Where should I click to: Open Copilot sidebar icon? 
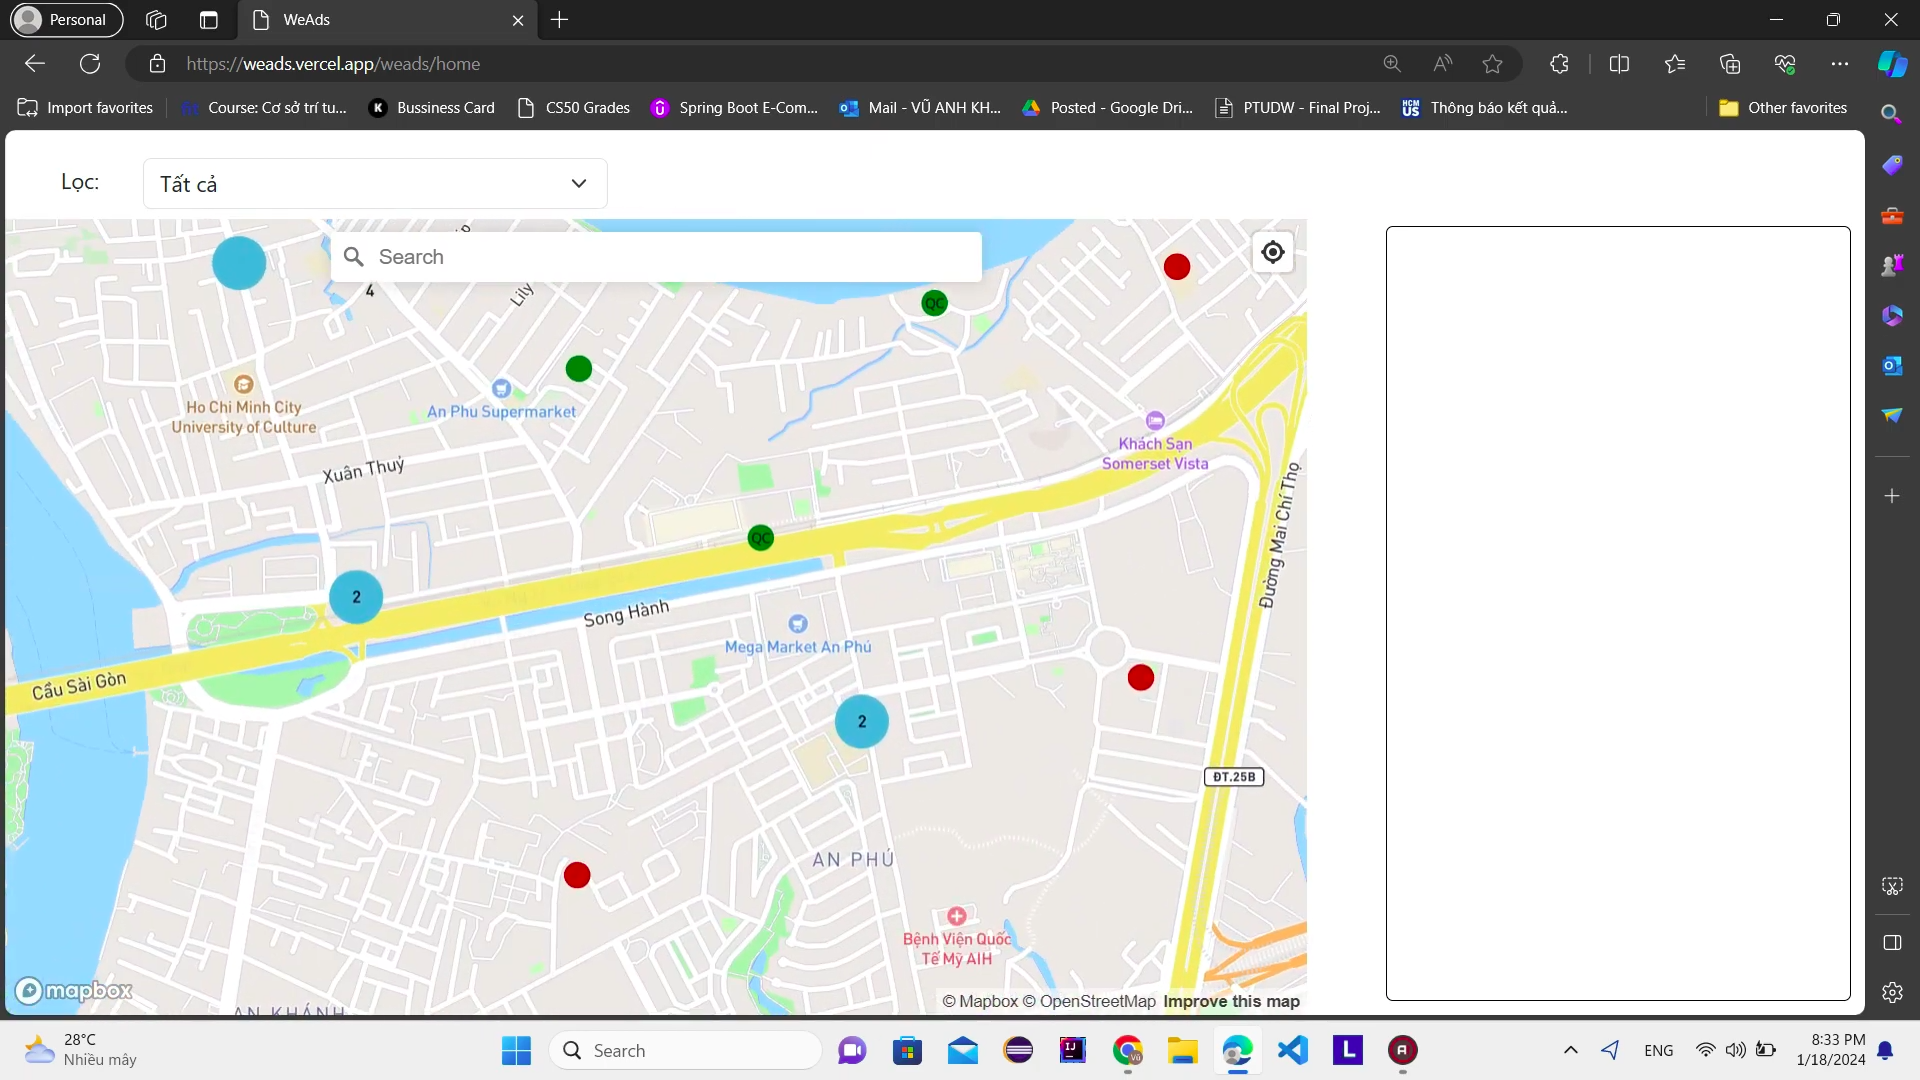[x=1891, y=64]
